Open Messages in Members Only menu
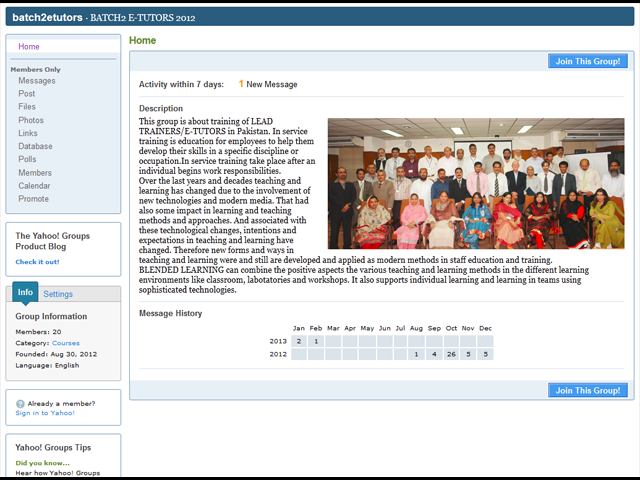640x480 pixels. tap(37, 81)
